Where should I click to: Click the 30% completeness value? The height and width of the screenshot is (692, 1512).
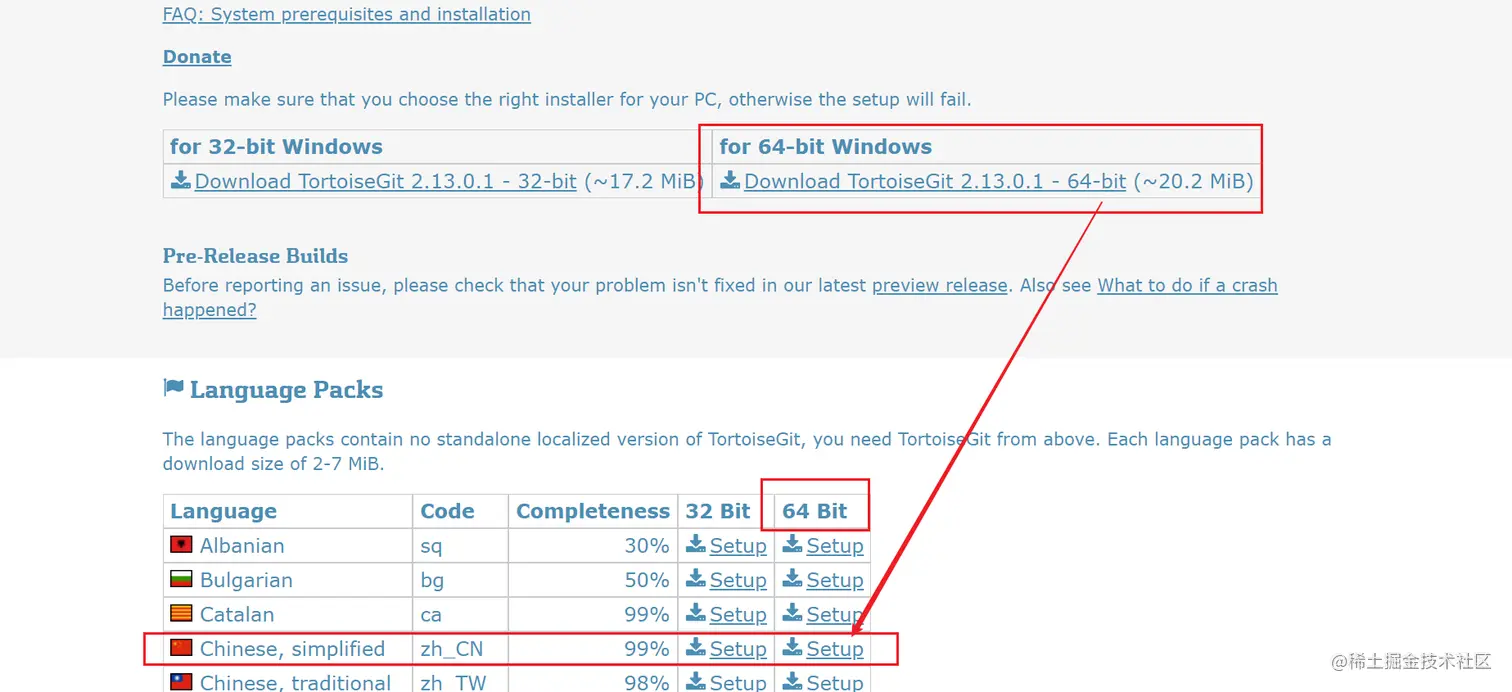646,546
